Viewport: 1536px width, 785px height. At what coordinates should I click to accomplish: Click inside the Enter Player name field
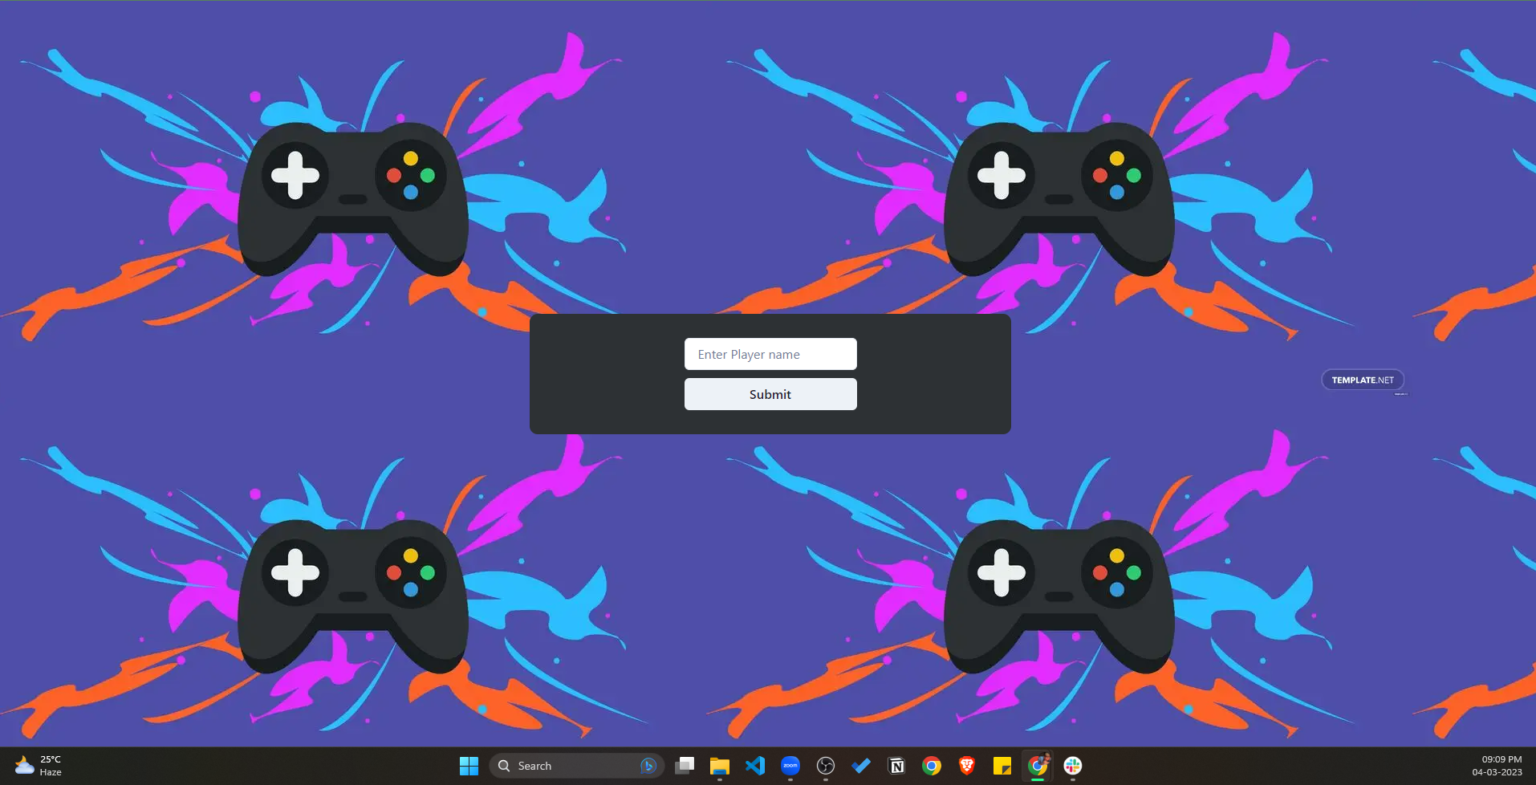[x=770, y=354]
